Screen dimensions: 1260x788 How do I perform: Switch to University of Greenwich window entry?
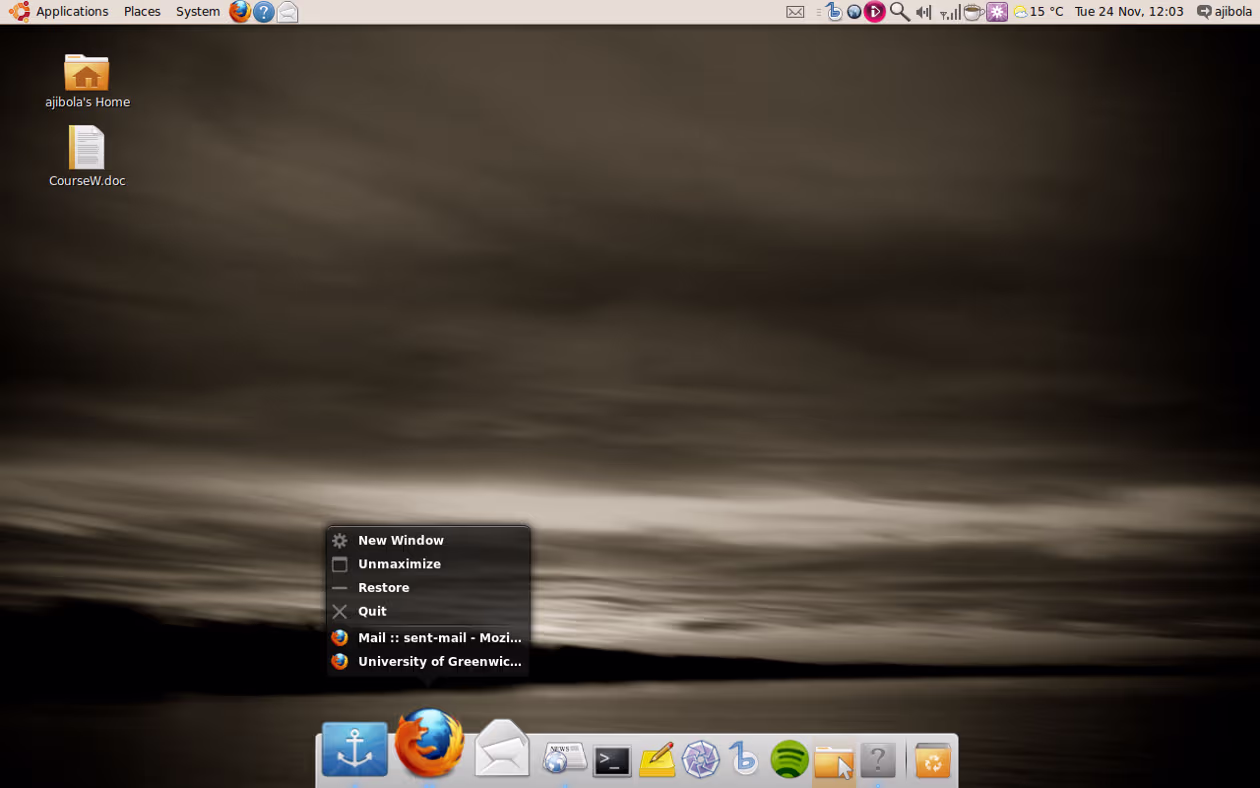coord(428,661)
